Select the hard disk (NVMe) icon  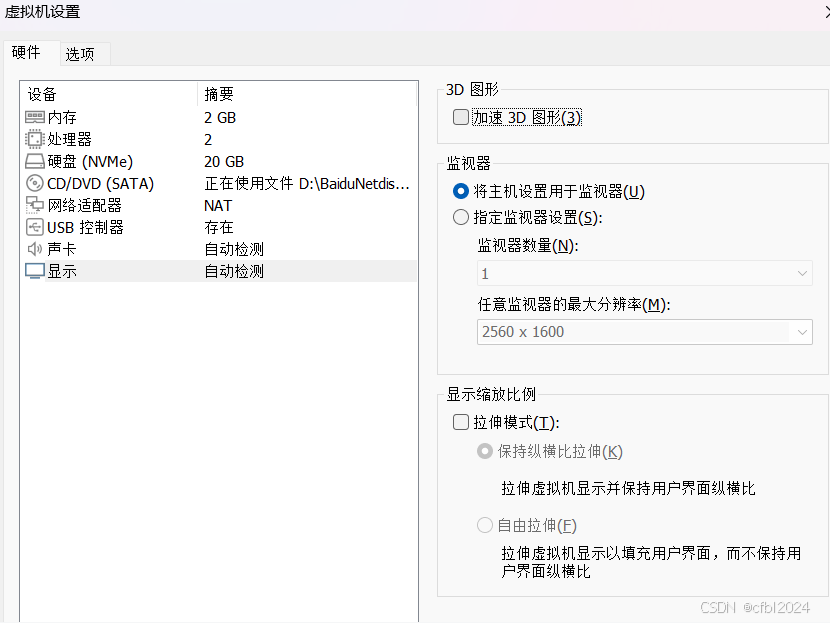tap(35, 161)
